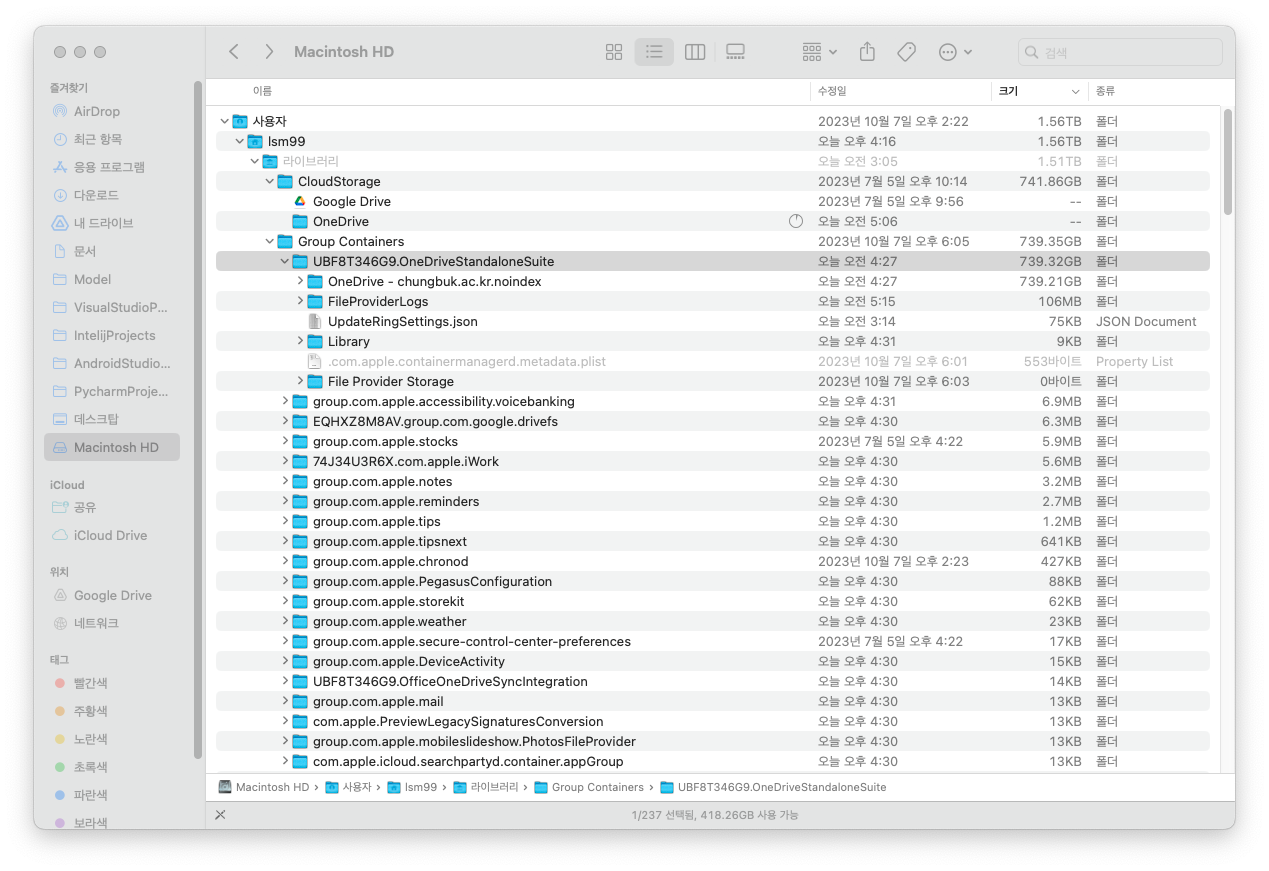Screen dimensions: 1269x871
Task: Sort by 수정일 column header
Action: [x=900, y=91]
